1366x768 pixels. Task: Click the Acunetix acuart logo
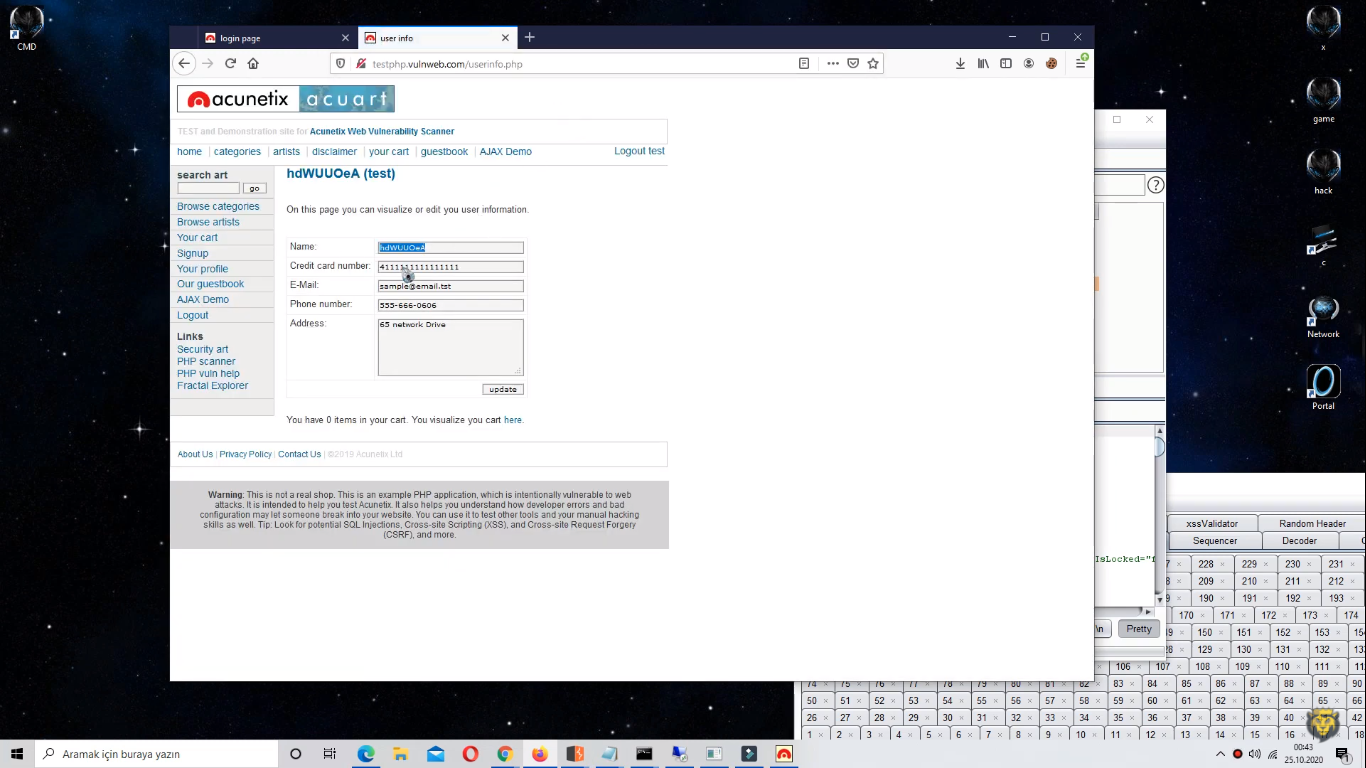tap(286, 99)
